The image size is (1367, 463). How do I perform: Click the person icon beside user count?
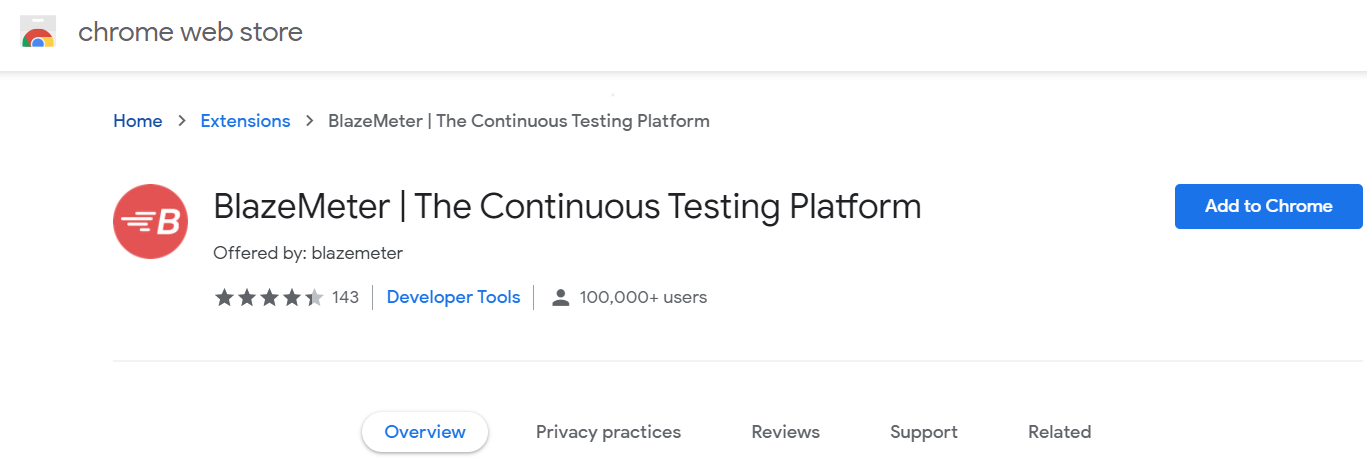(x=561, y=297)
